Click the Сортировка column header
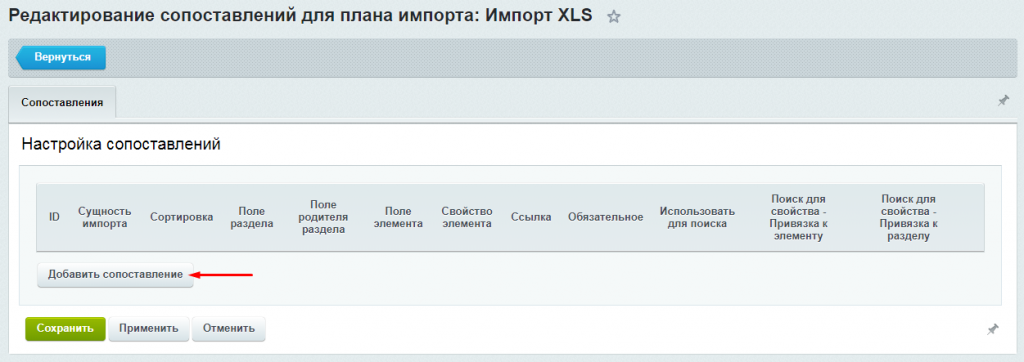Image resolution: width=1024 pixels, height=362 pixels. (182, 218)
